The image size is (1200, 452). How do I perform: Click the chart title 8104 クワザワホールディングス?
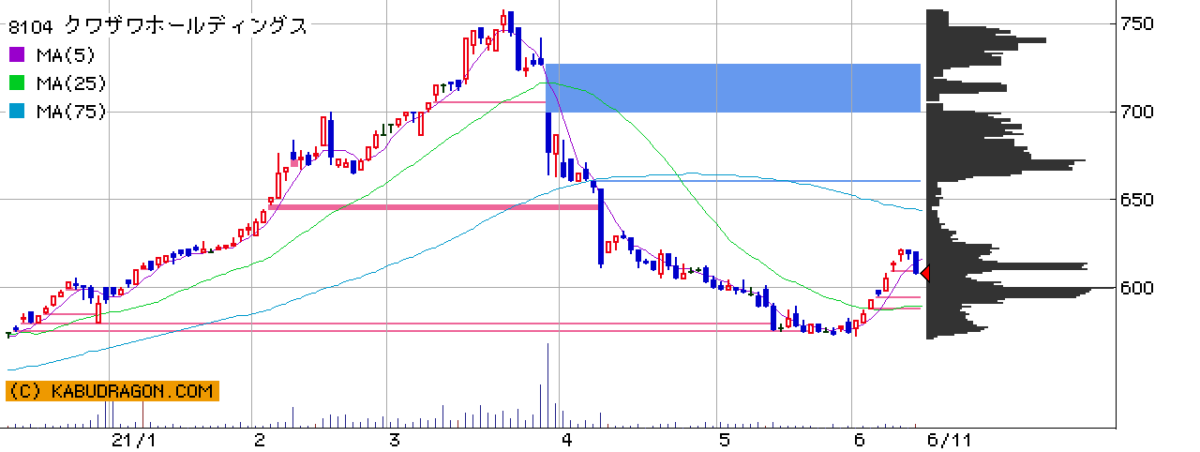(x=158, y=27)
